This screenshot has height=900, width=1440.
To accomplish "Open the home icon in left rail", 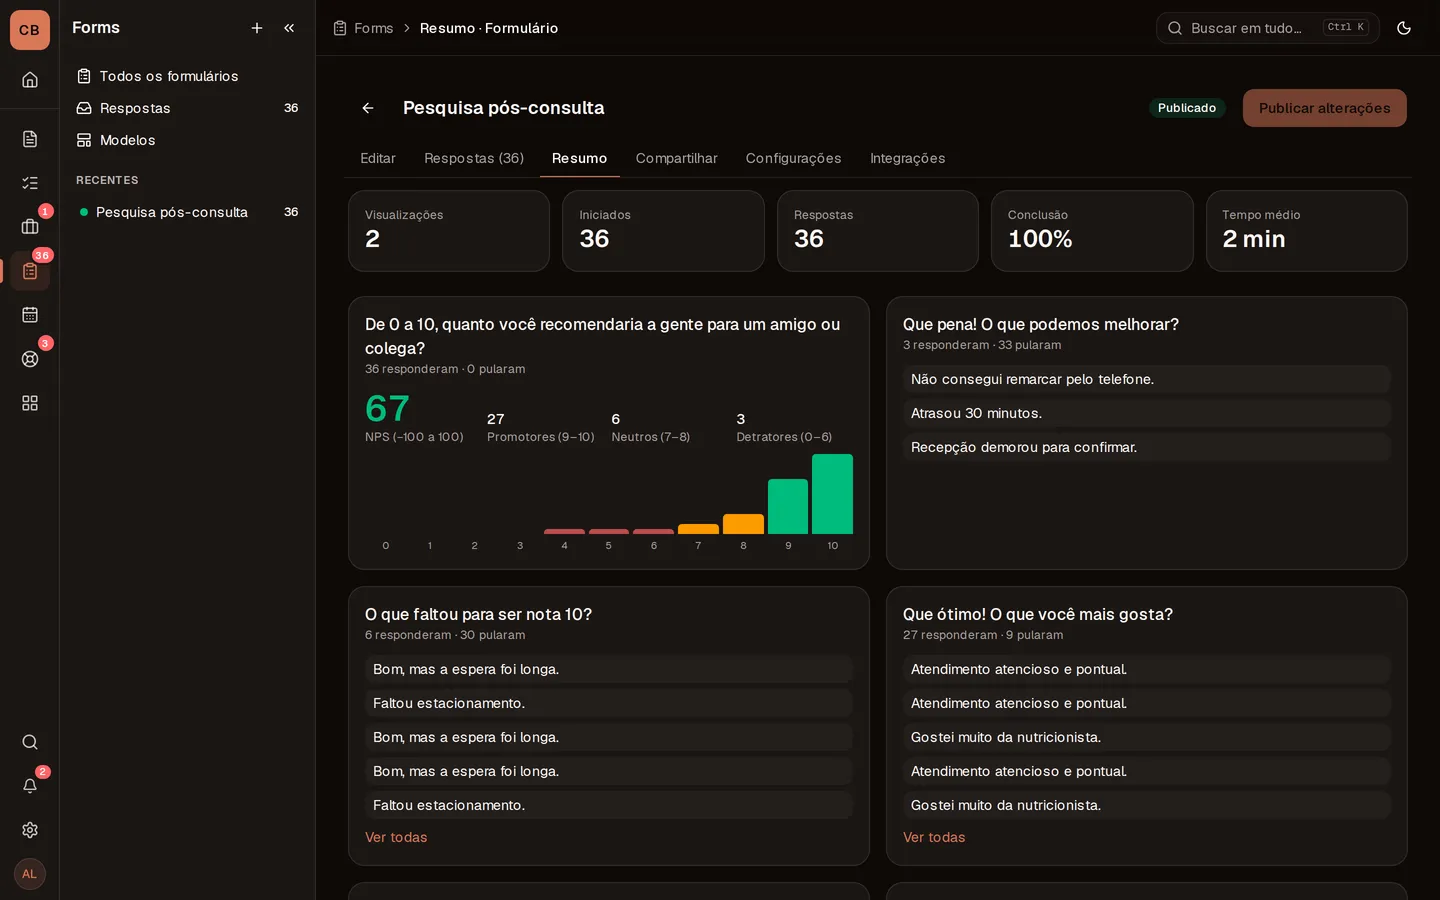I will 30,80.
